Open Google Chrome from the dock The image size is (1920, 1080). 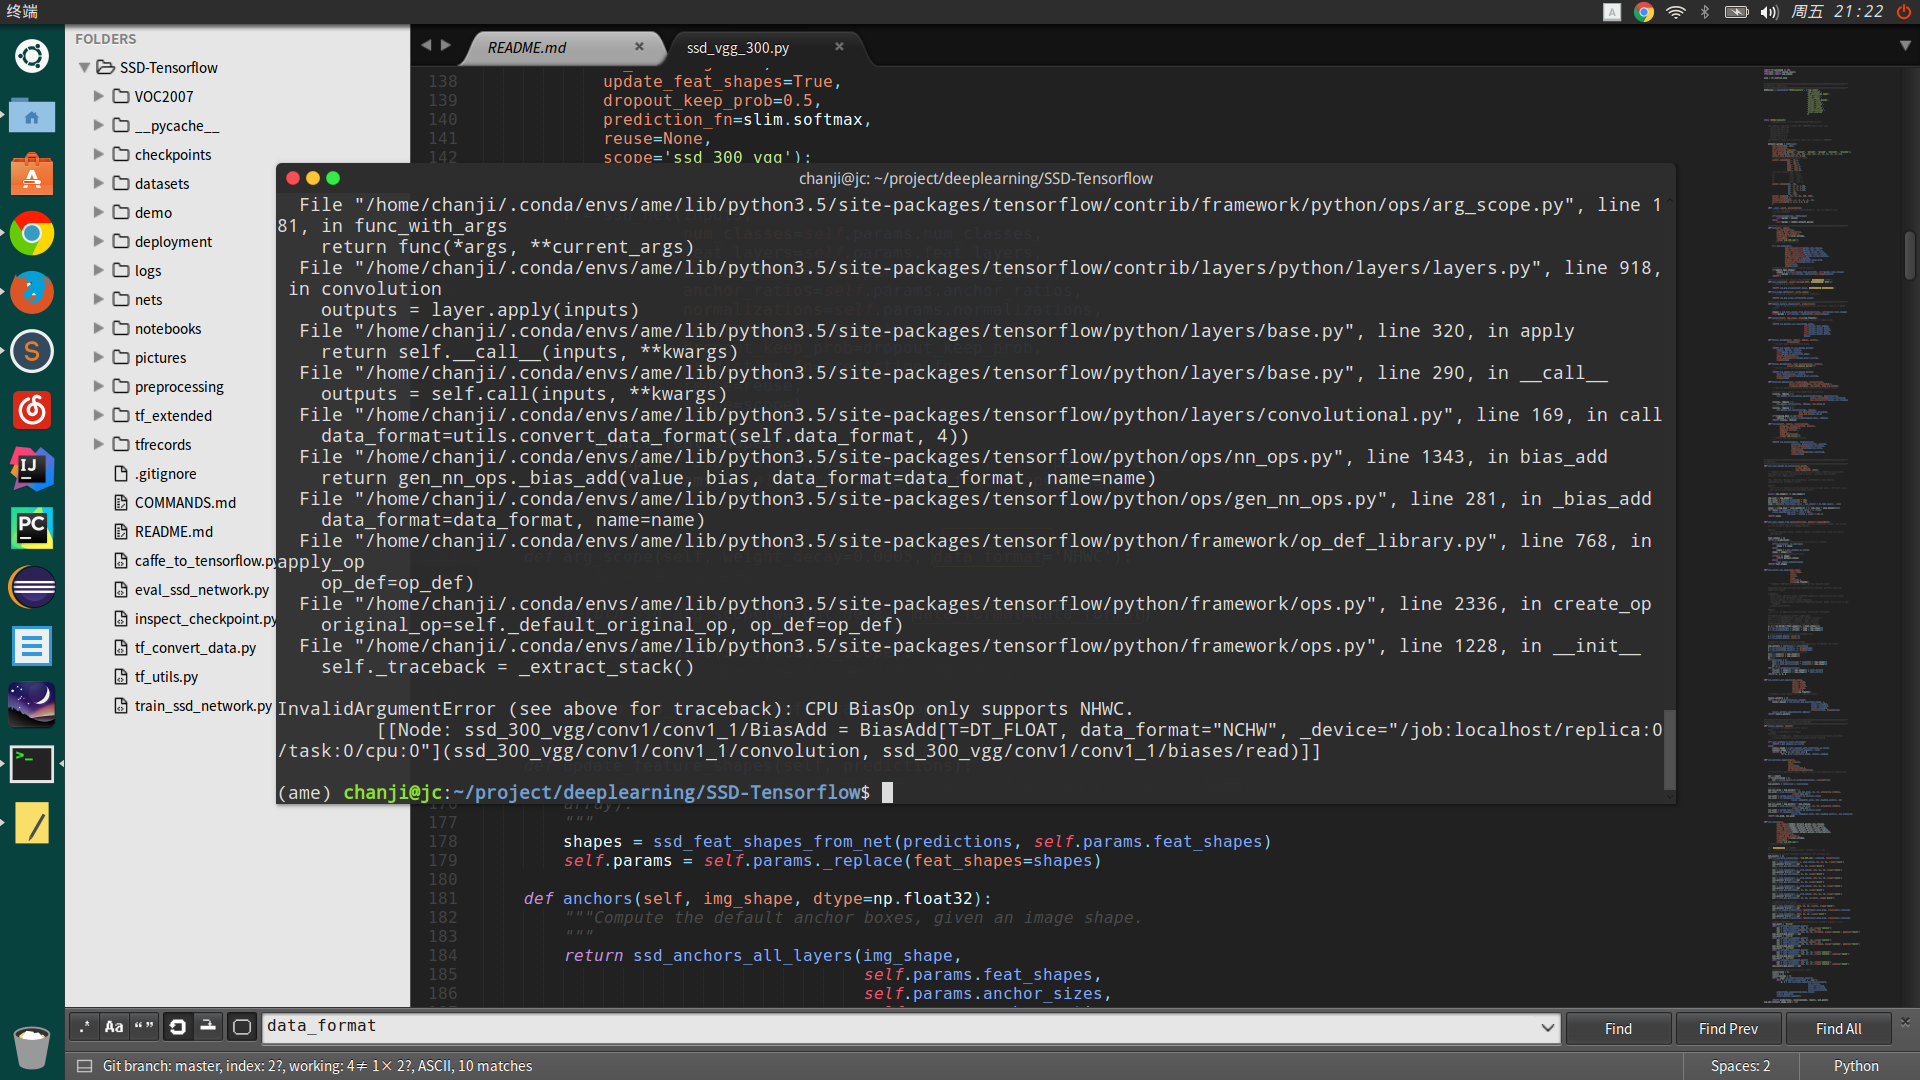(x=32, y=234)
